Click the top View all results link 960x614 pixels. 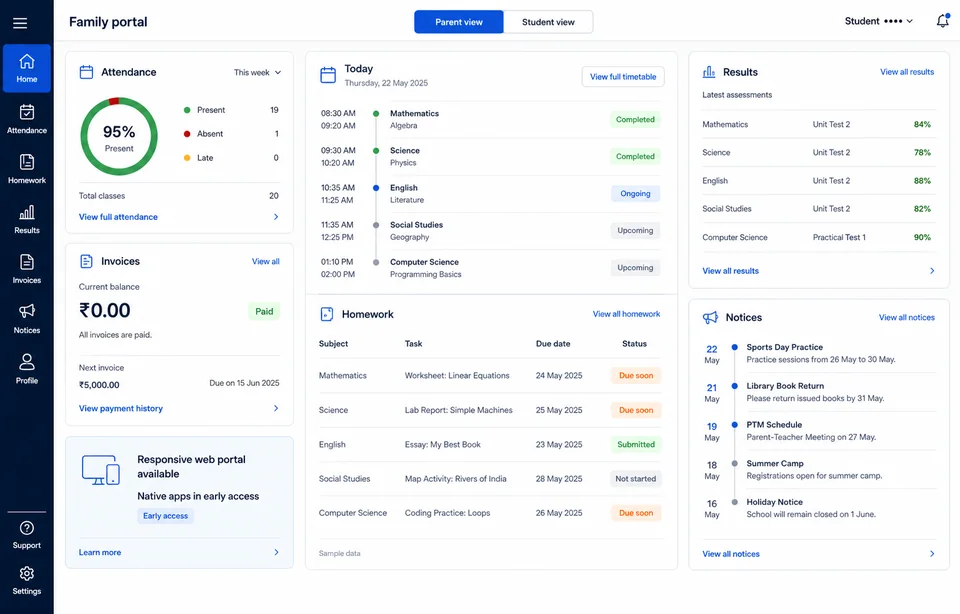pos(907,72)
